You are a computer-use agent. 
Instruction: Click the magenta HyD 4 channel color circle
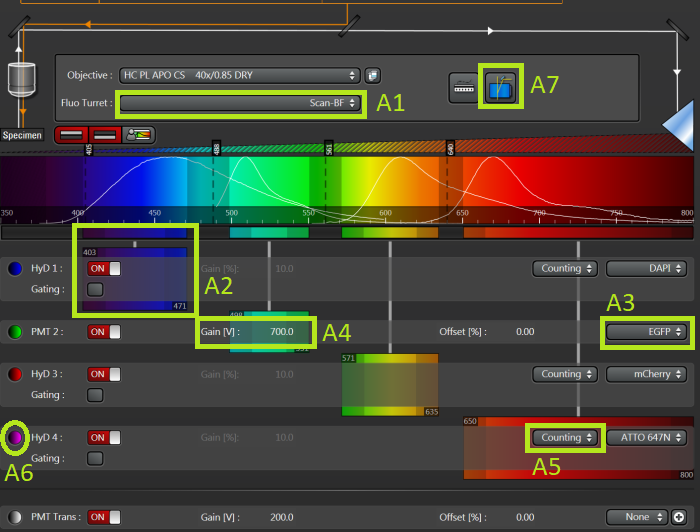[15, 438]
